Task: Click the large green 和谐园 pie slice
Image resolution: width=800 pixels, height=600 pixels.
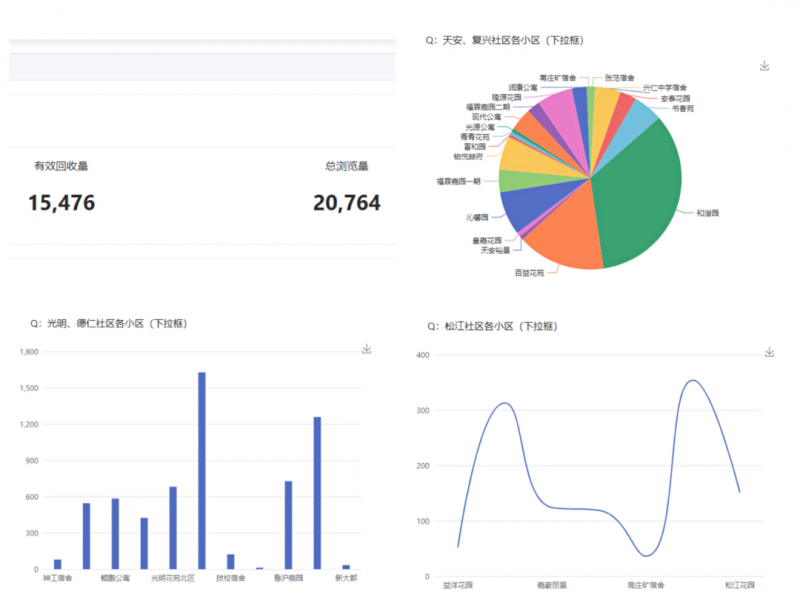Action: tap(635, 200)
